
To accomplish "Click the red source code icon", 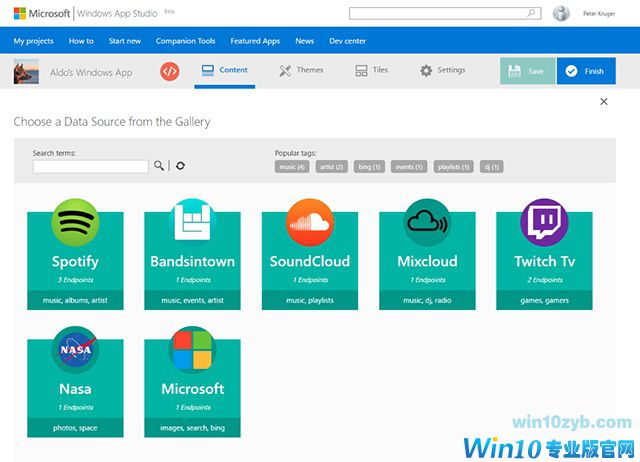I will (169, 71).
